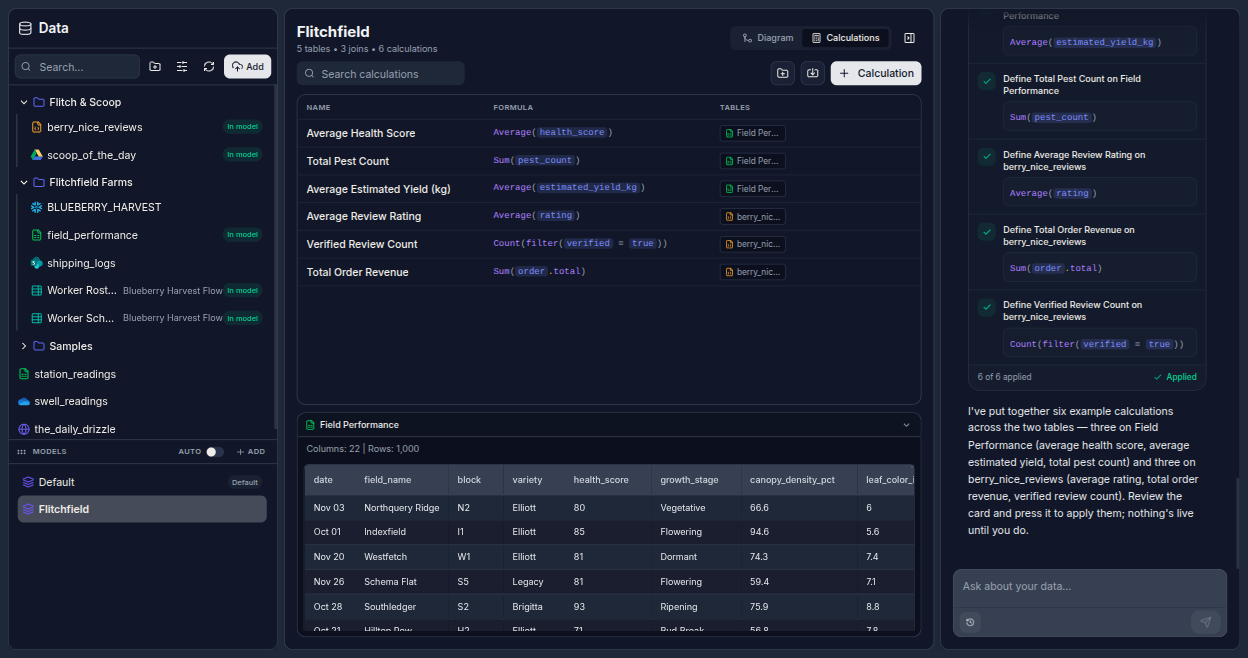The width and height of the screenshot is (1248, 658).
Task: Click the growth_stage column header
Action: click(689, 480)
